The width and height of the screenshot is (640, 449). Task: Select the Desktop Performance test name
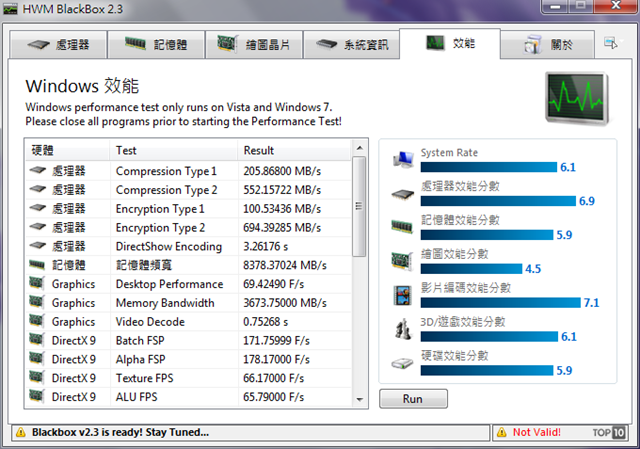point(169,284)
